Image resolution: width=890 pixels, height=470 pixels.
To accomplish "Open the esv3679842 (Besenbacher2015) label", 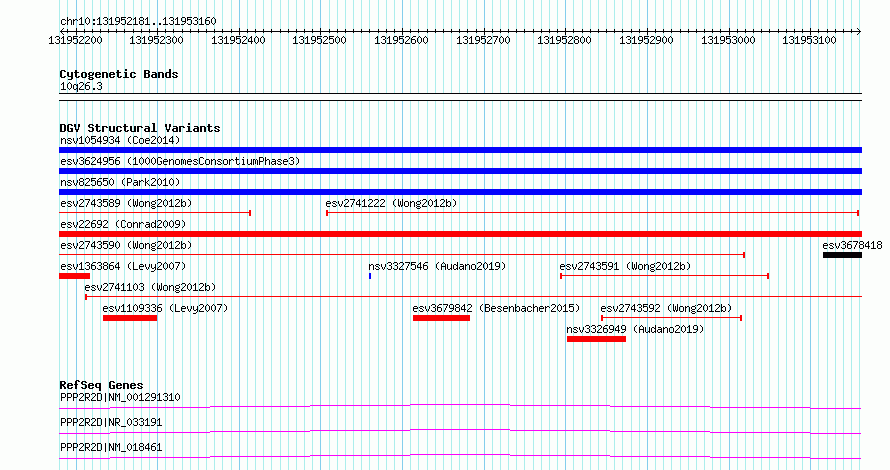I will [x=496, y=308].
